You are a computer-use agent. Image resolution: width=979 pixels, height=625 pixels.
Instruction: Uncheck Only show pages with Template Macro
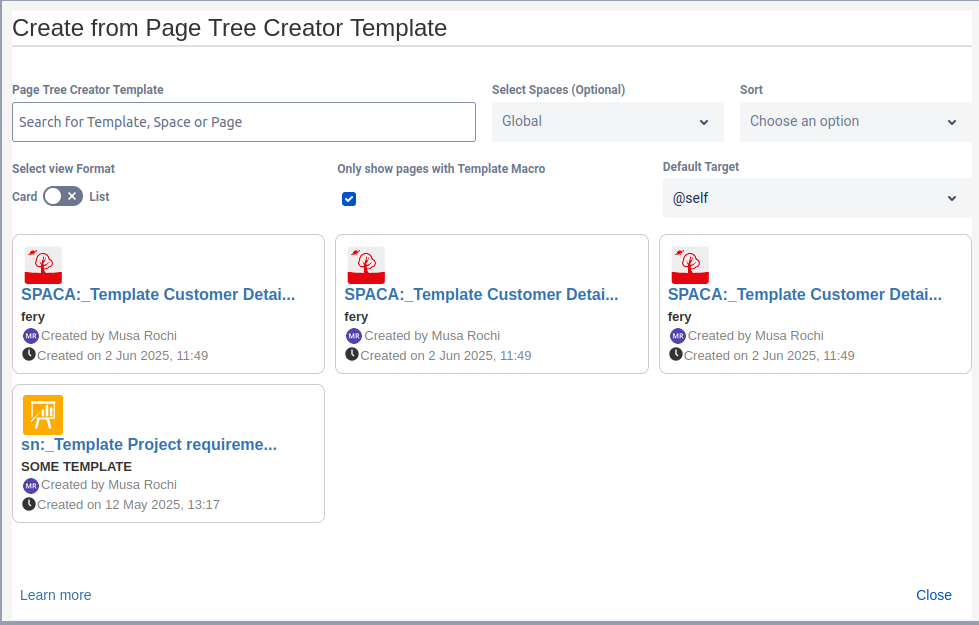(349, 199)
